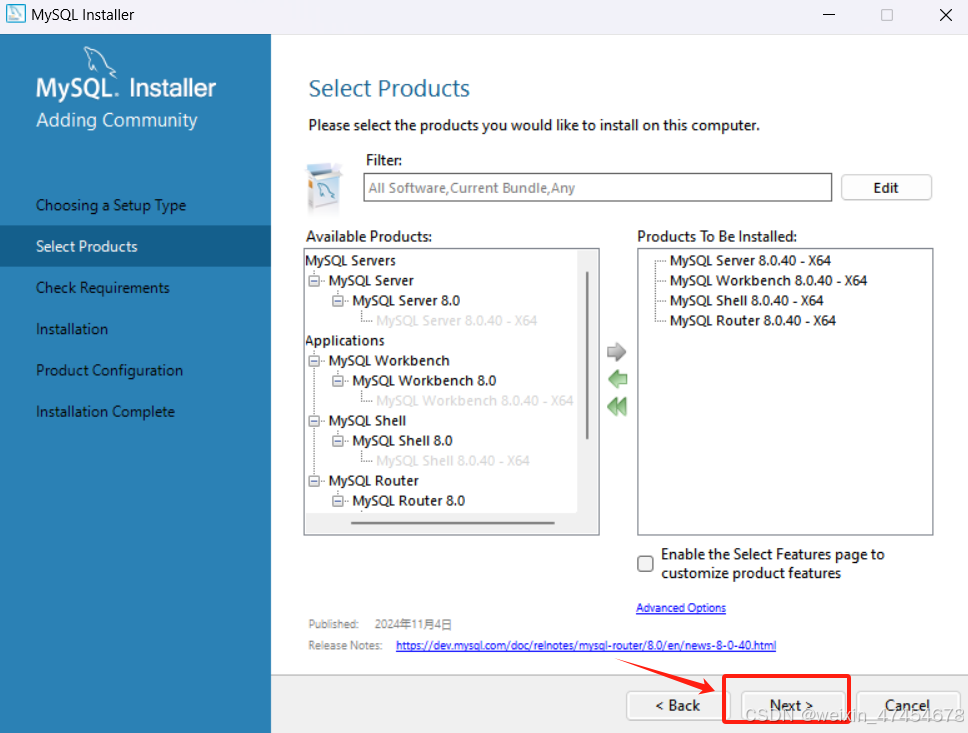
Task: Open the release notes URL link
Action: point(586,645)
